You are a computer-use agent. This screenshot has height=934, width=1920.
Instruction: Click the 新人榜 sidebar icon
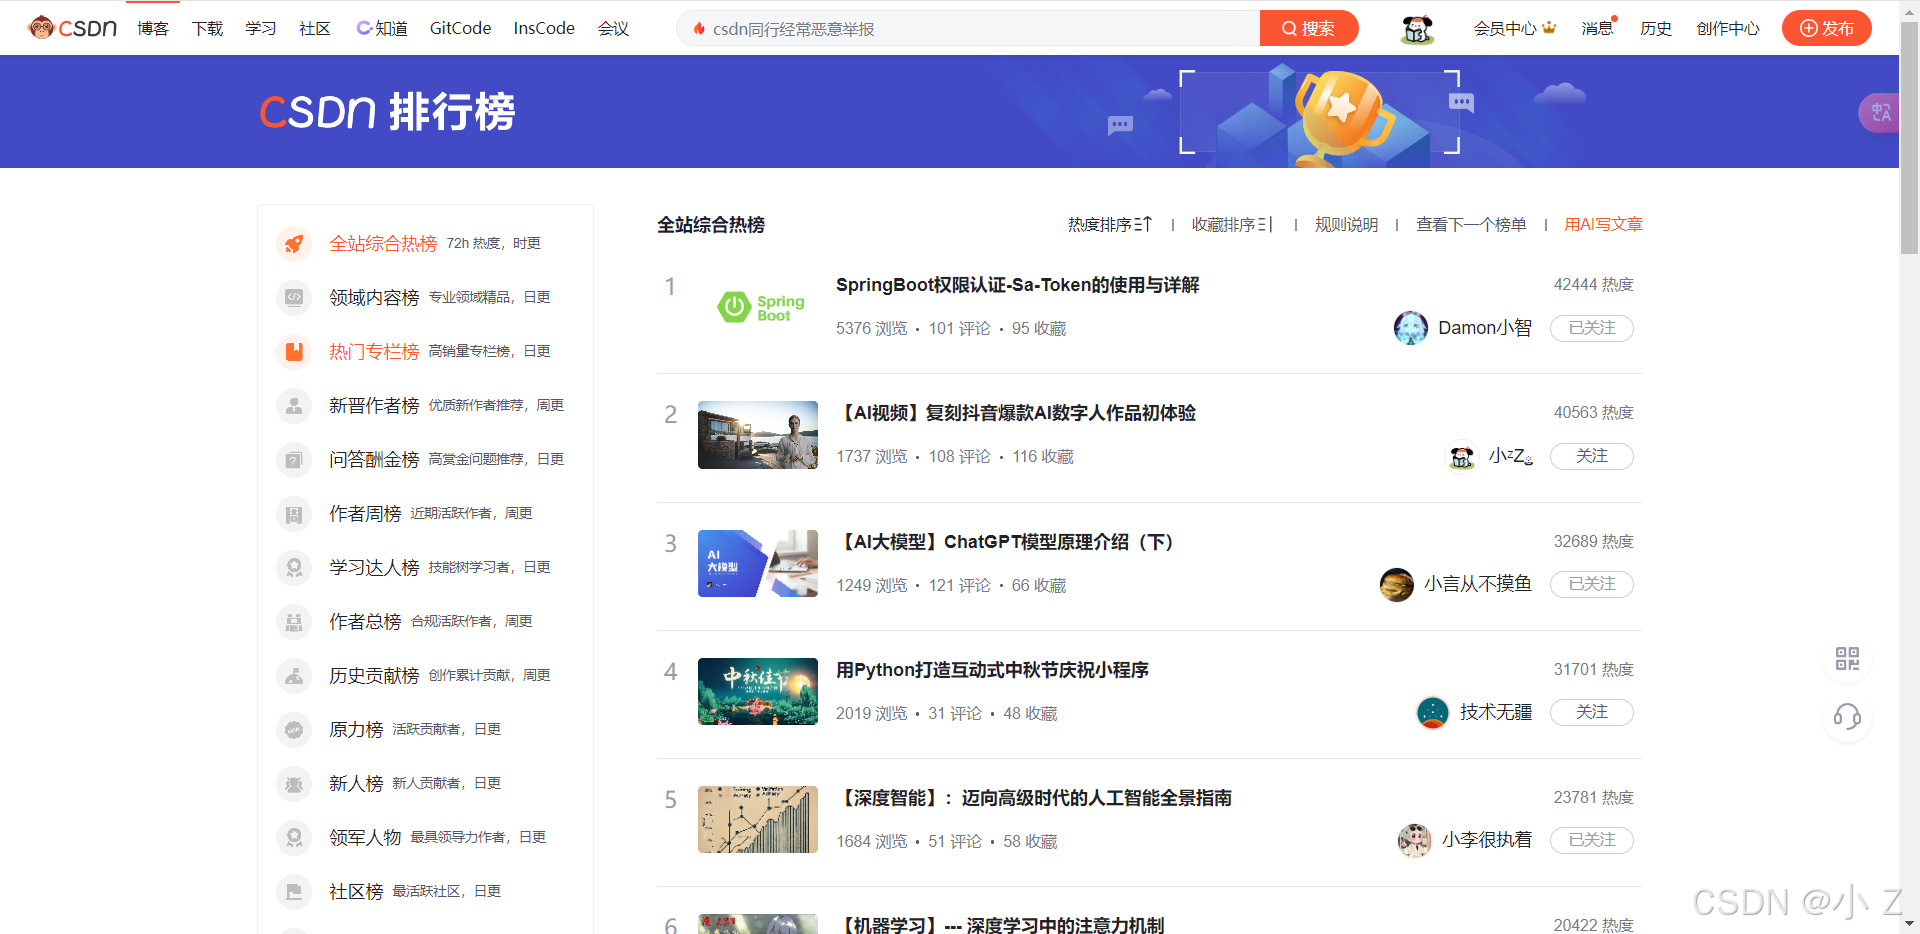tap(294, 783)
